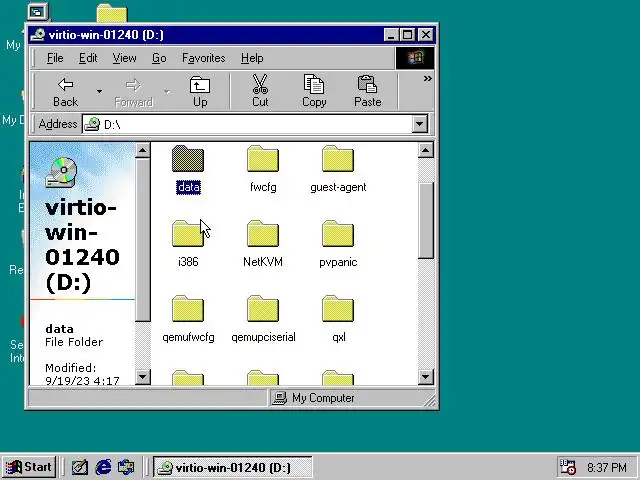Open the data folder icon
640x480 pixels.
tap(188, 159)
